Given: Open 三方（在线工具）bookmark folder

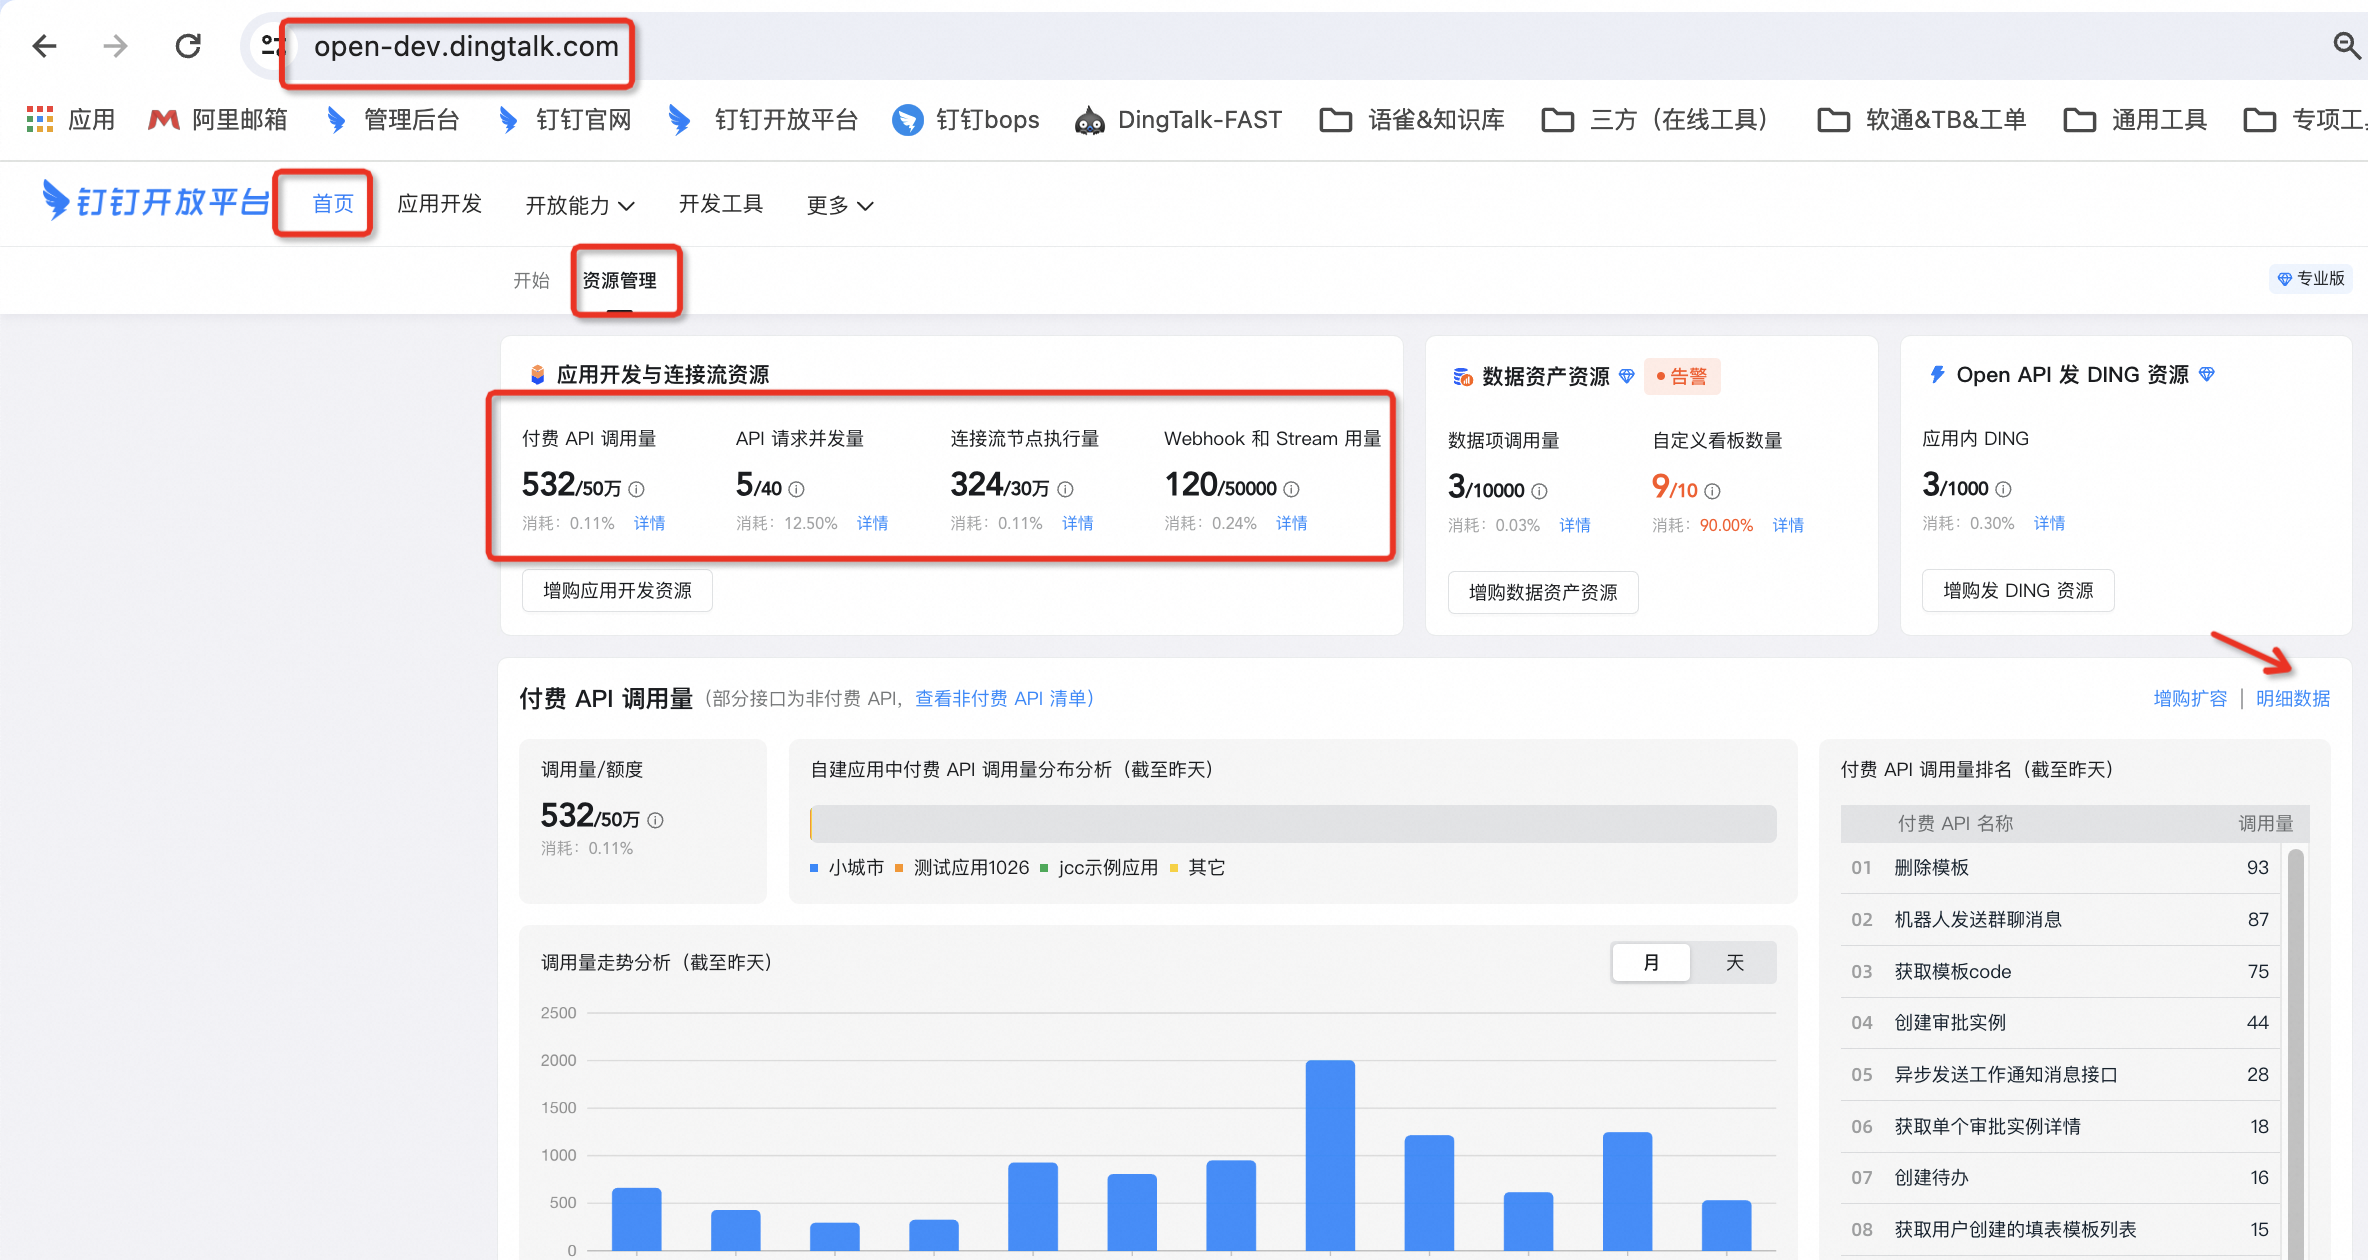Looking at the screenshot, I should (1655, 120).
